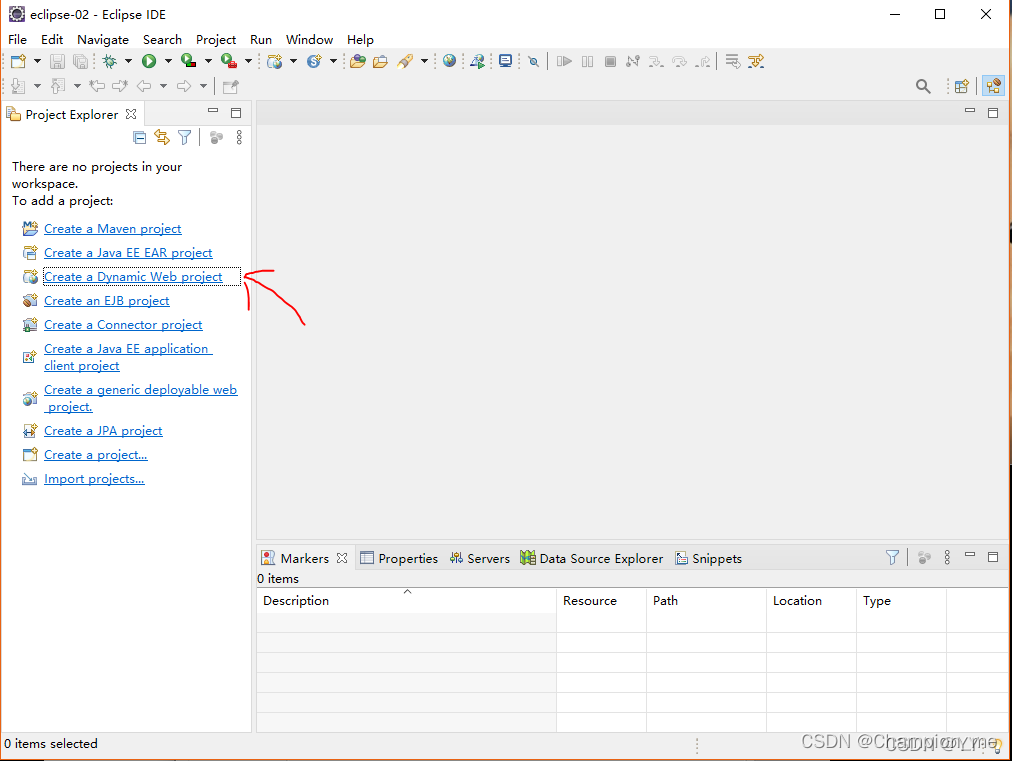This screenshot has width=1012, height=761.
Task: Select the Java EE perspective button
Action: (994, 86)
